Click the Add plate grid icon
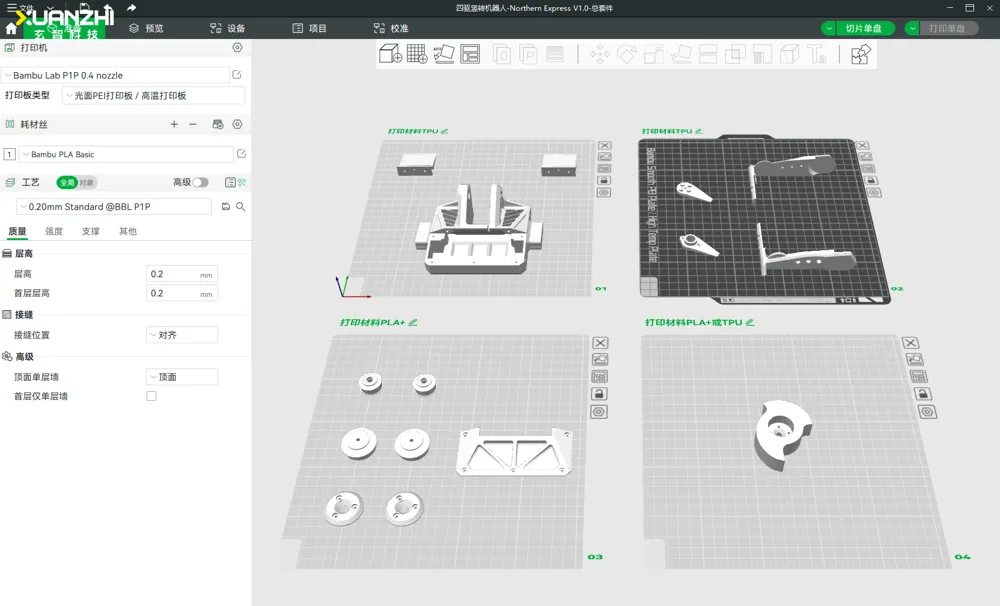 pyautogui.click(x=417, y=54)
